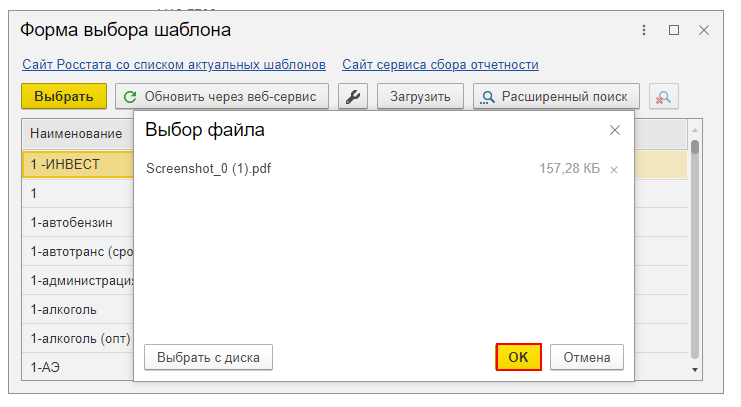Screen dimensions: 741x407
Task: Click the 157,28 КБ file size
Action: coord(569,169)
